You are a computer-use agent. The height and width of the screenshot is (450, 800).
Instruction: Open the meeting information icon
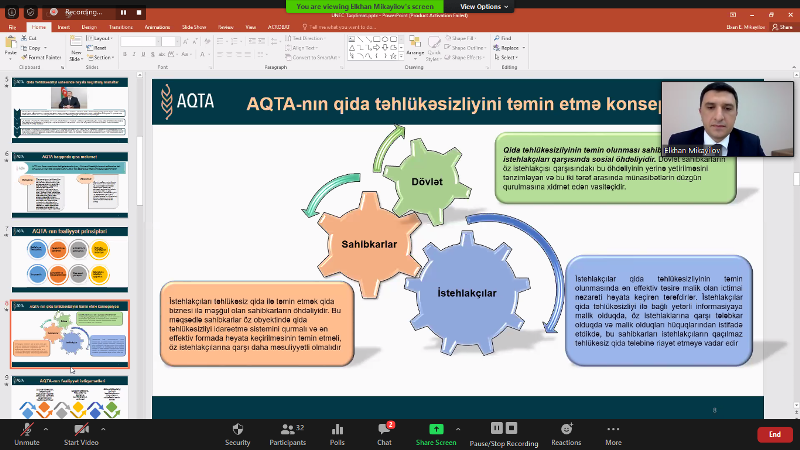(12, 12)
